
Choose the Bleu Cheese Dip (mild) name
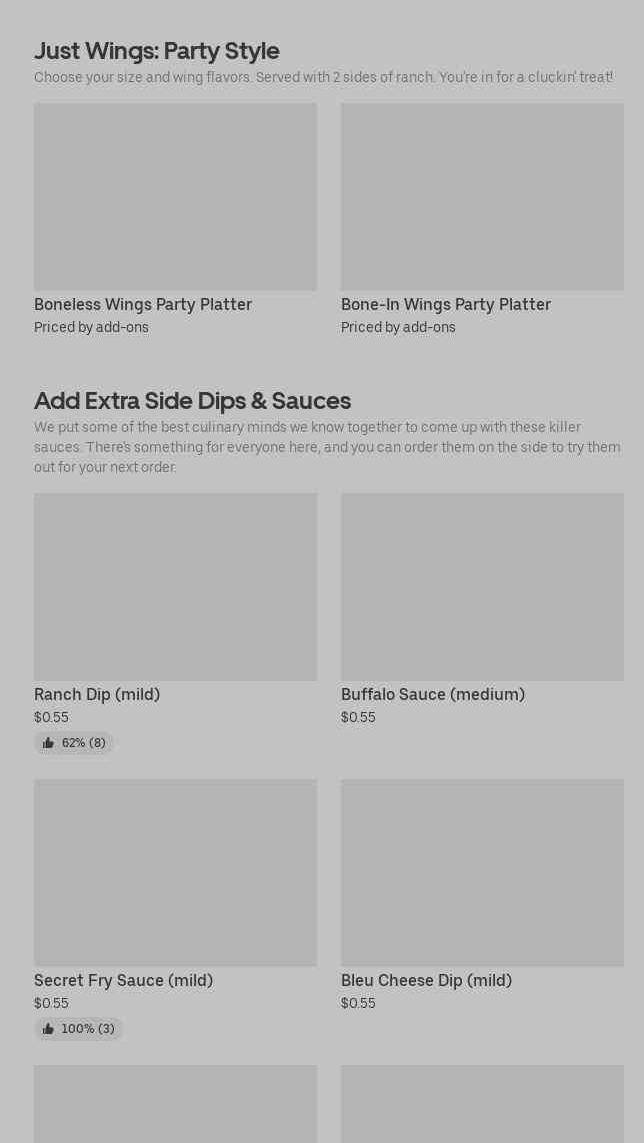tap(426, 980)
